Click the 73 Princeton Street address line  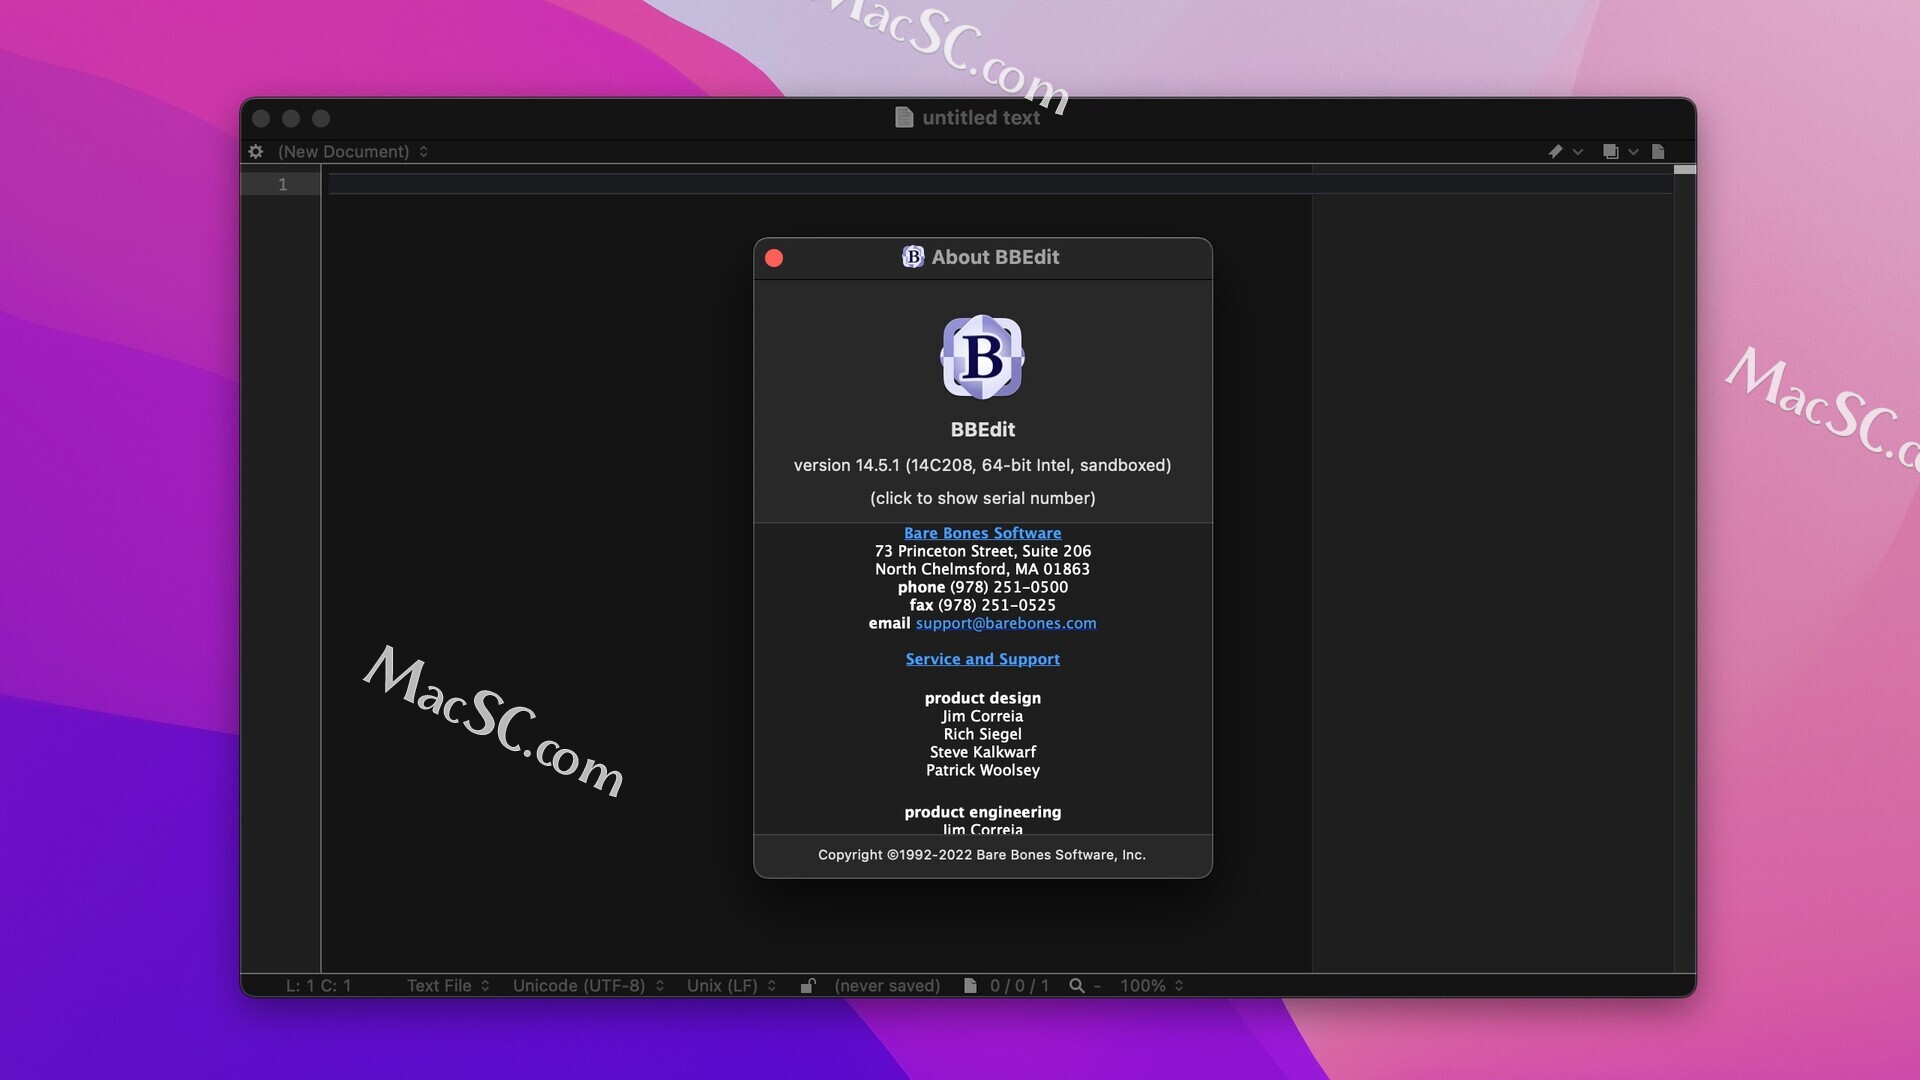pyautogui.click(x=982, y=551)
